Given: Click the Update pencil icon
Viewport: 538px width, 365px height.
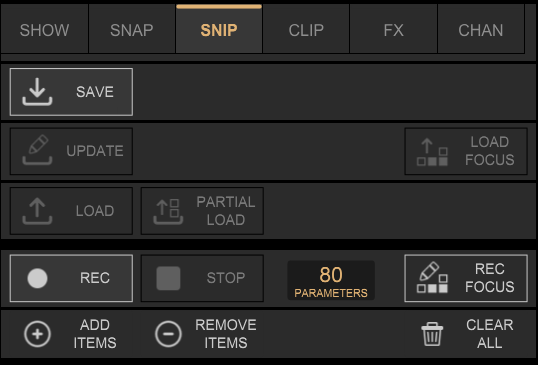Looking at the screenshot, I should click(x=37, y=150).
